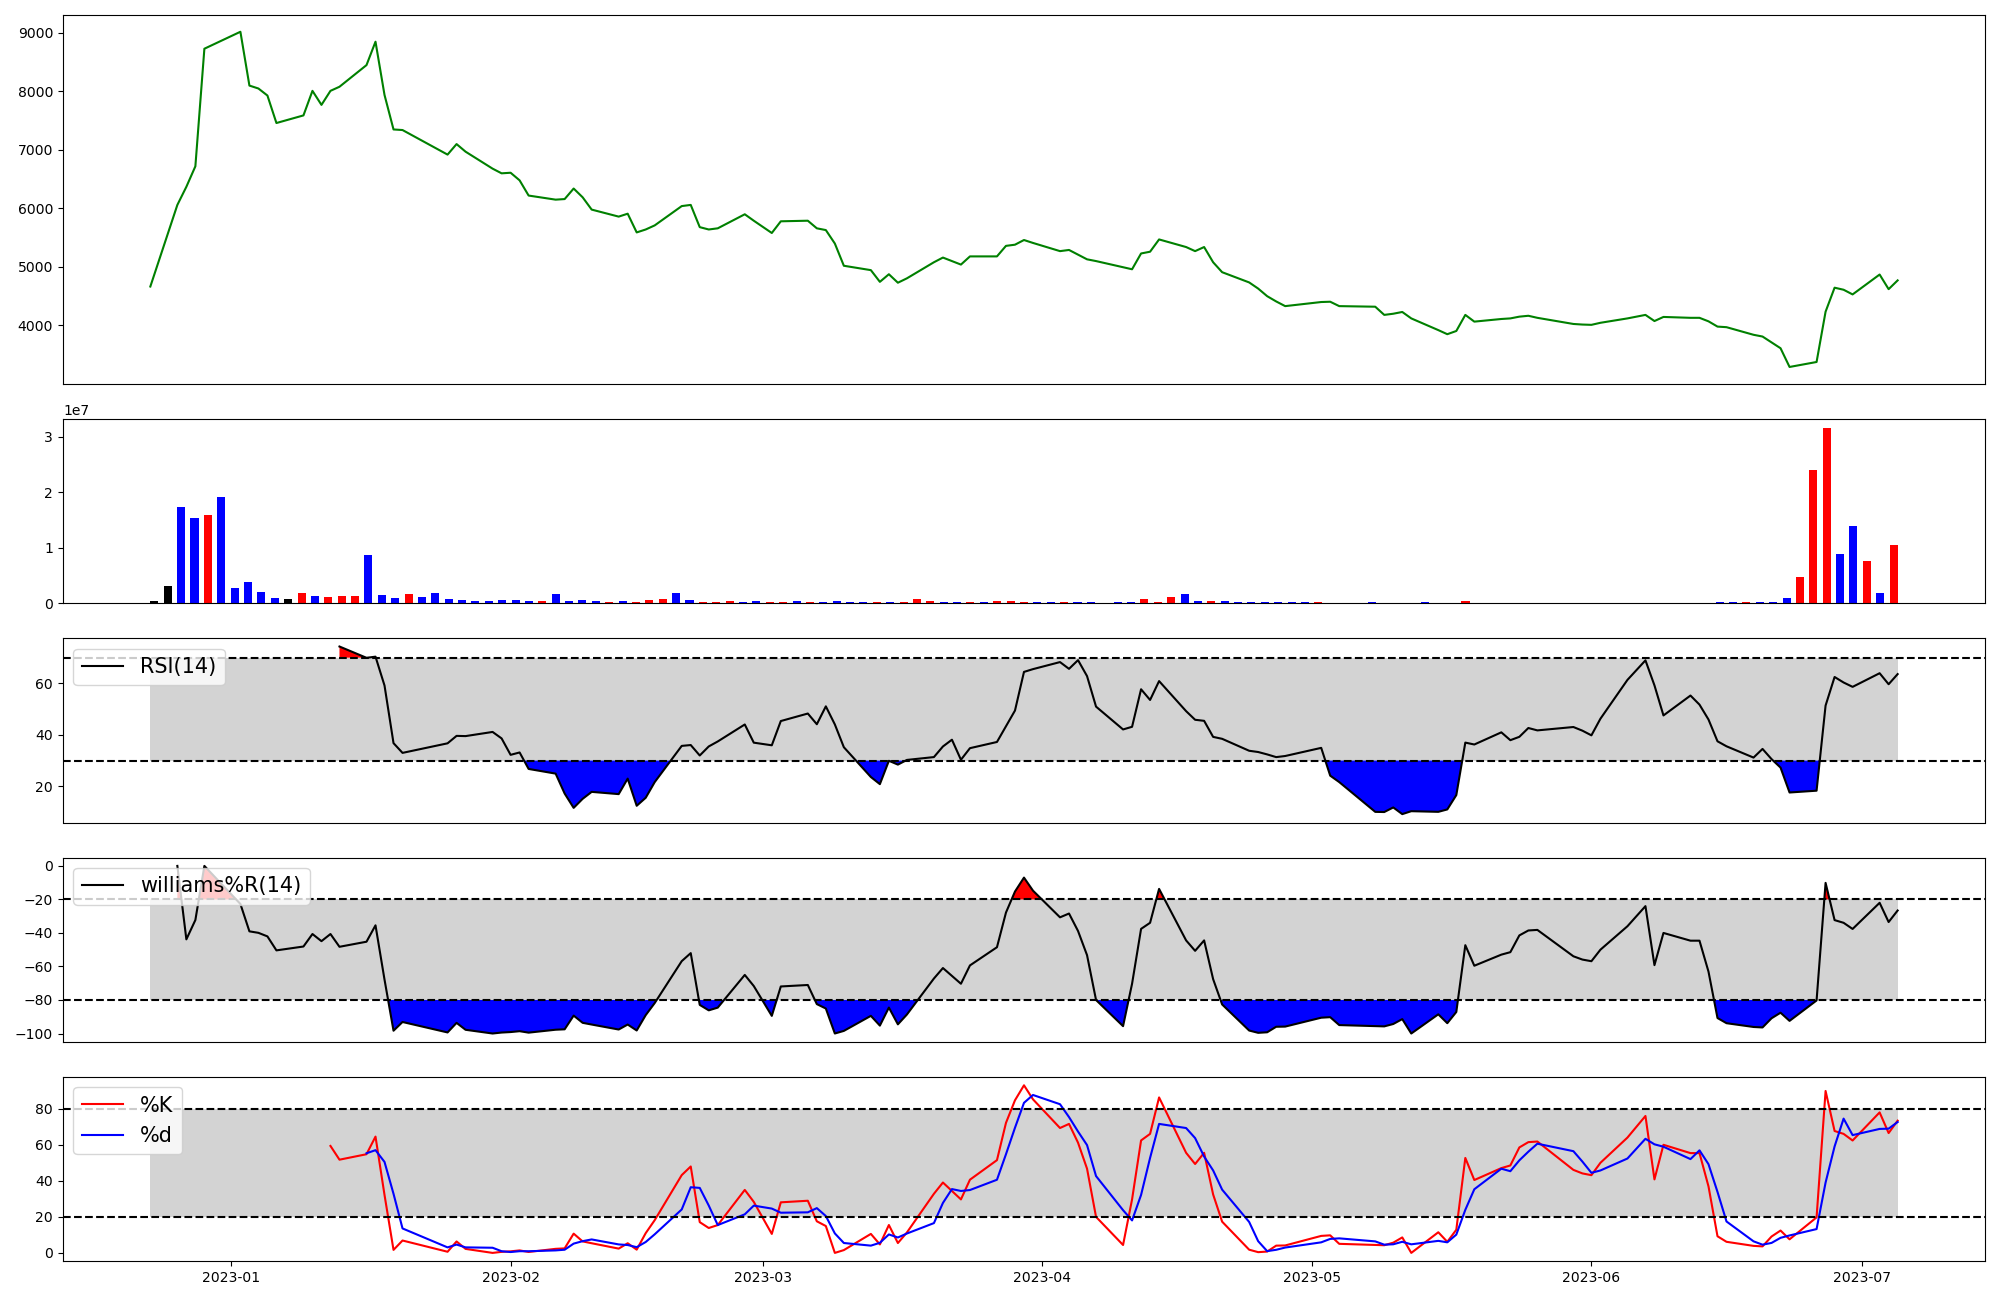Click the 4000 price axis tick label
Image resolution: width=2000 pixels, height=1300 pixels.
(36, 326)
